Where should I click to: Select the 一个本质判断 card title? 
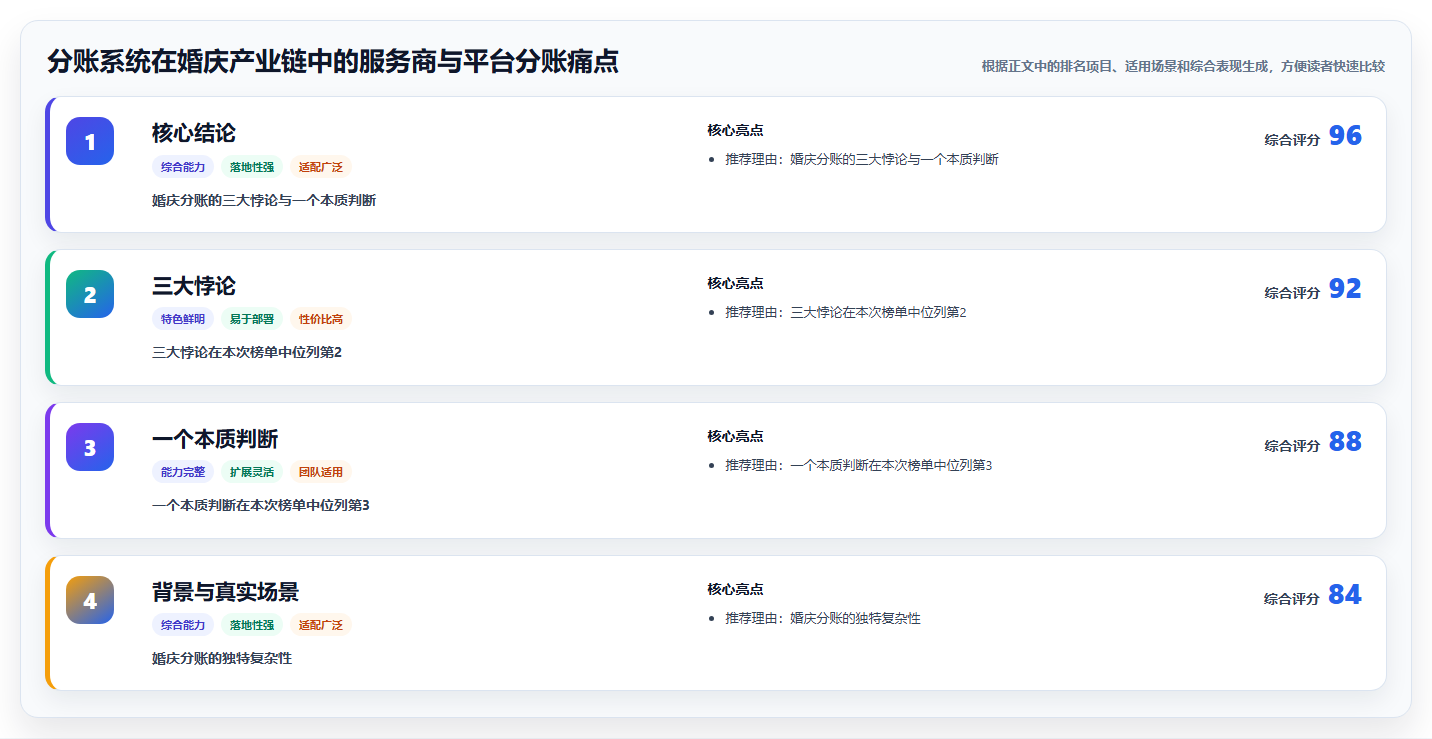click(x=215, y=439)
